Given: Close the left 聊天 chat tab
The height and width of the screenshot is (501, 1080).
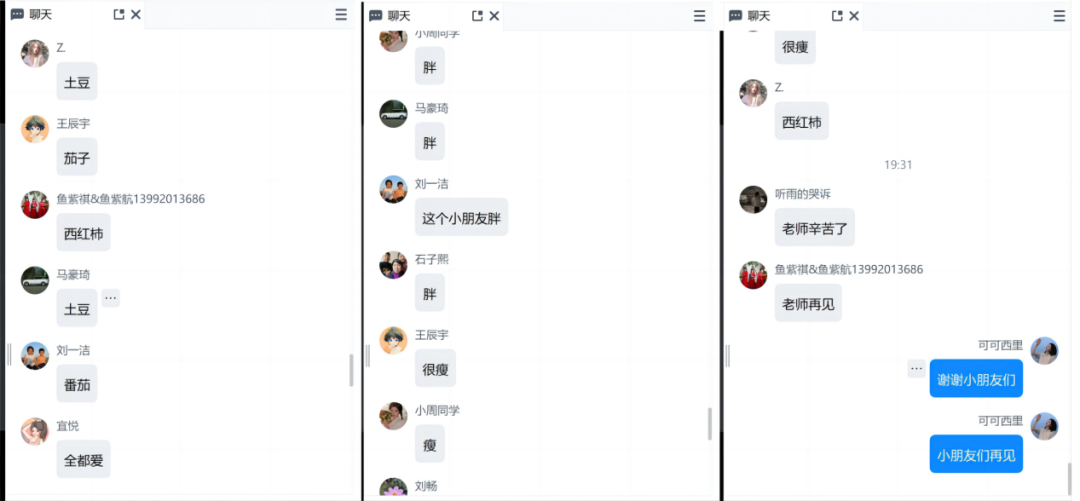Looking at the screenshot, I should pos(136,14).
